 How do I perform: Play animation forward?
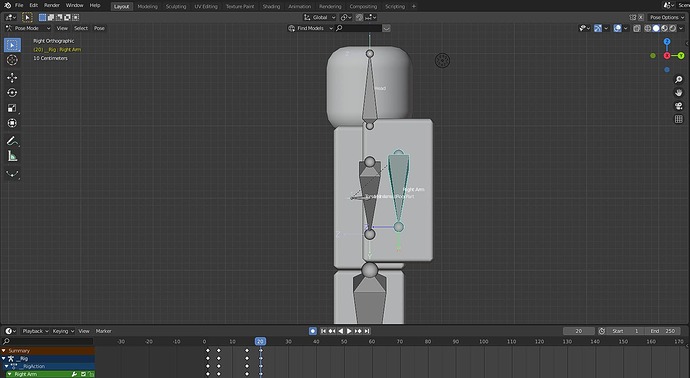[349, 331]
